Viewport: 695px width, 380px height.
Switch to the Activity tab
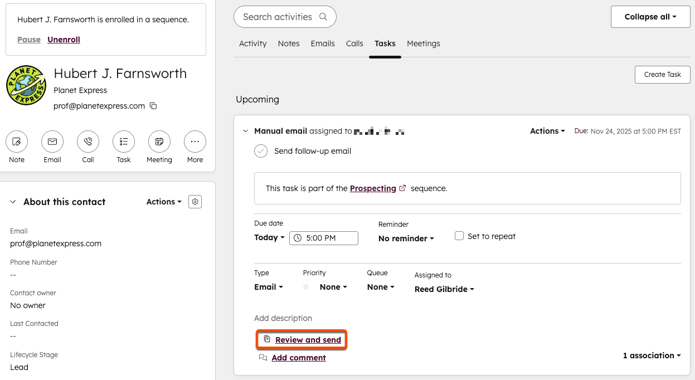[253, 43]
